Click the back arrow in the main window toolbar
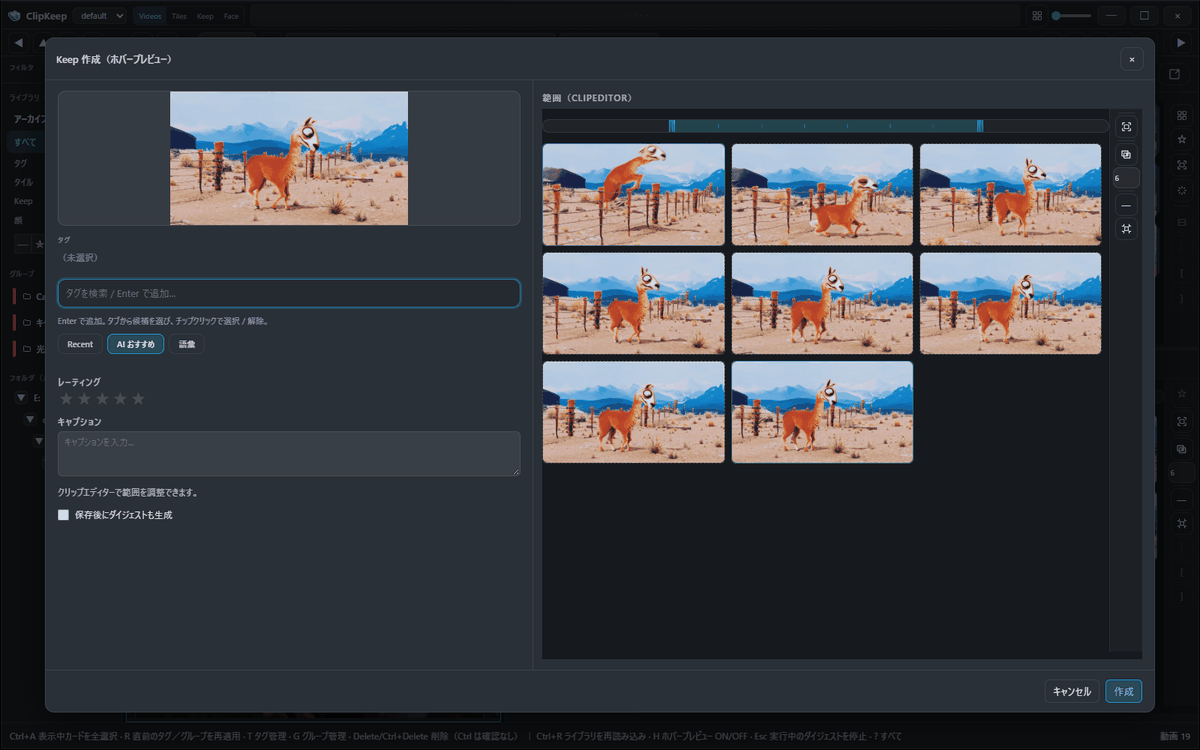Screen dimensions: 1200x750 click(18, 43)
